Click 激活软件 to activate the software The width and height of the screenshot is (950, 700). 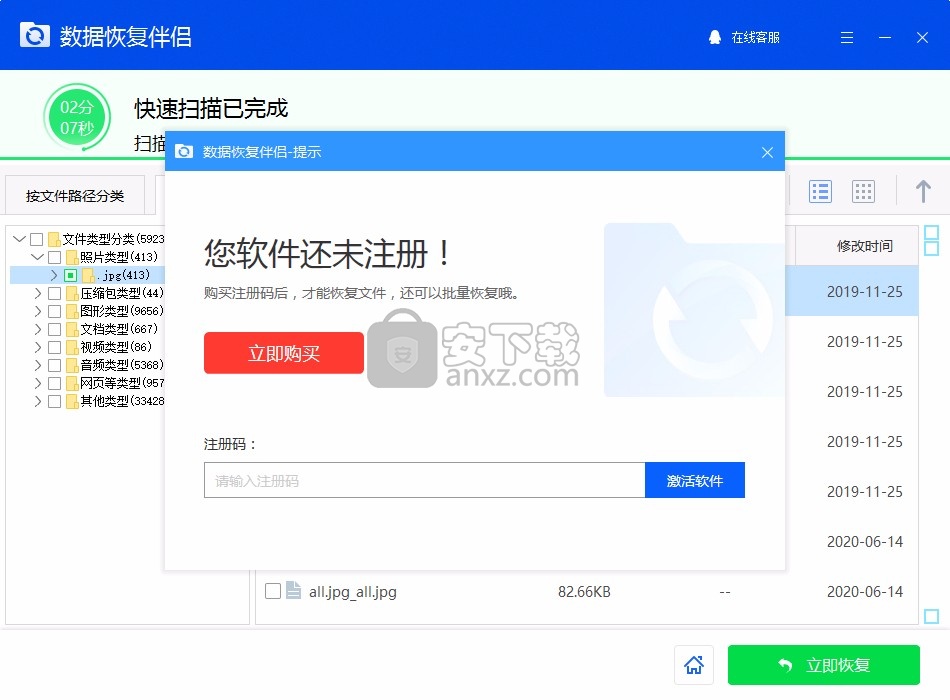pos(695,481)
